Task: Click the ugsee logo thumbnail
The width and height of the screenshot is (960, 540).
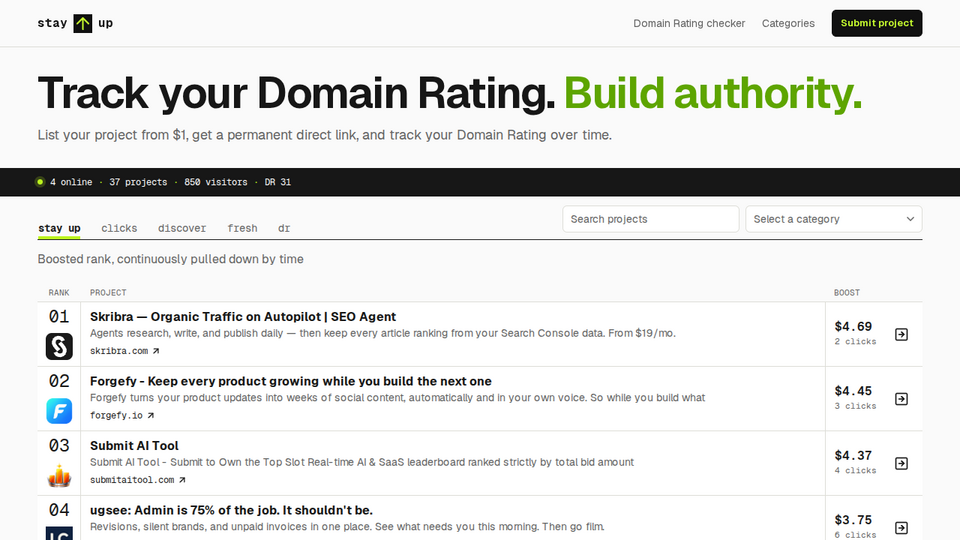Action: (59, 533)
